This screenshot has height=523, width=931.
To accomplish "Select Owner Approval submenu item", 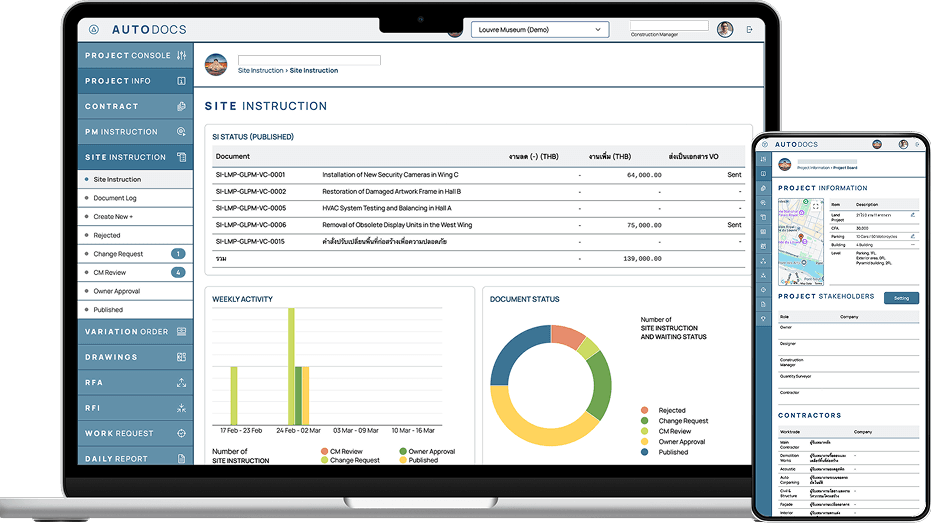I will [135, 291].
